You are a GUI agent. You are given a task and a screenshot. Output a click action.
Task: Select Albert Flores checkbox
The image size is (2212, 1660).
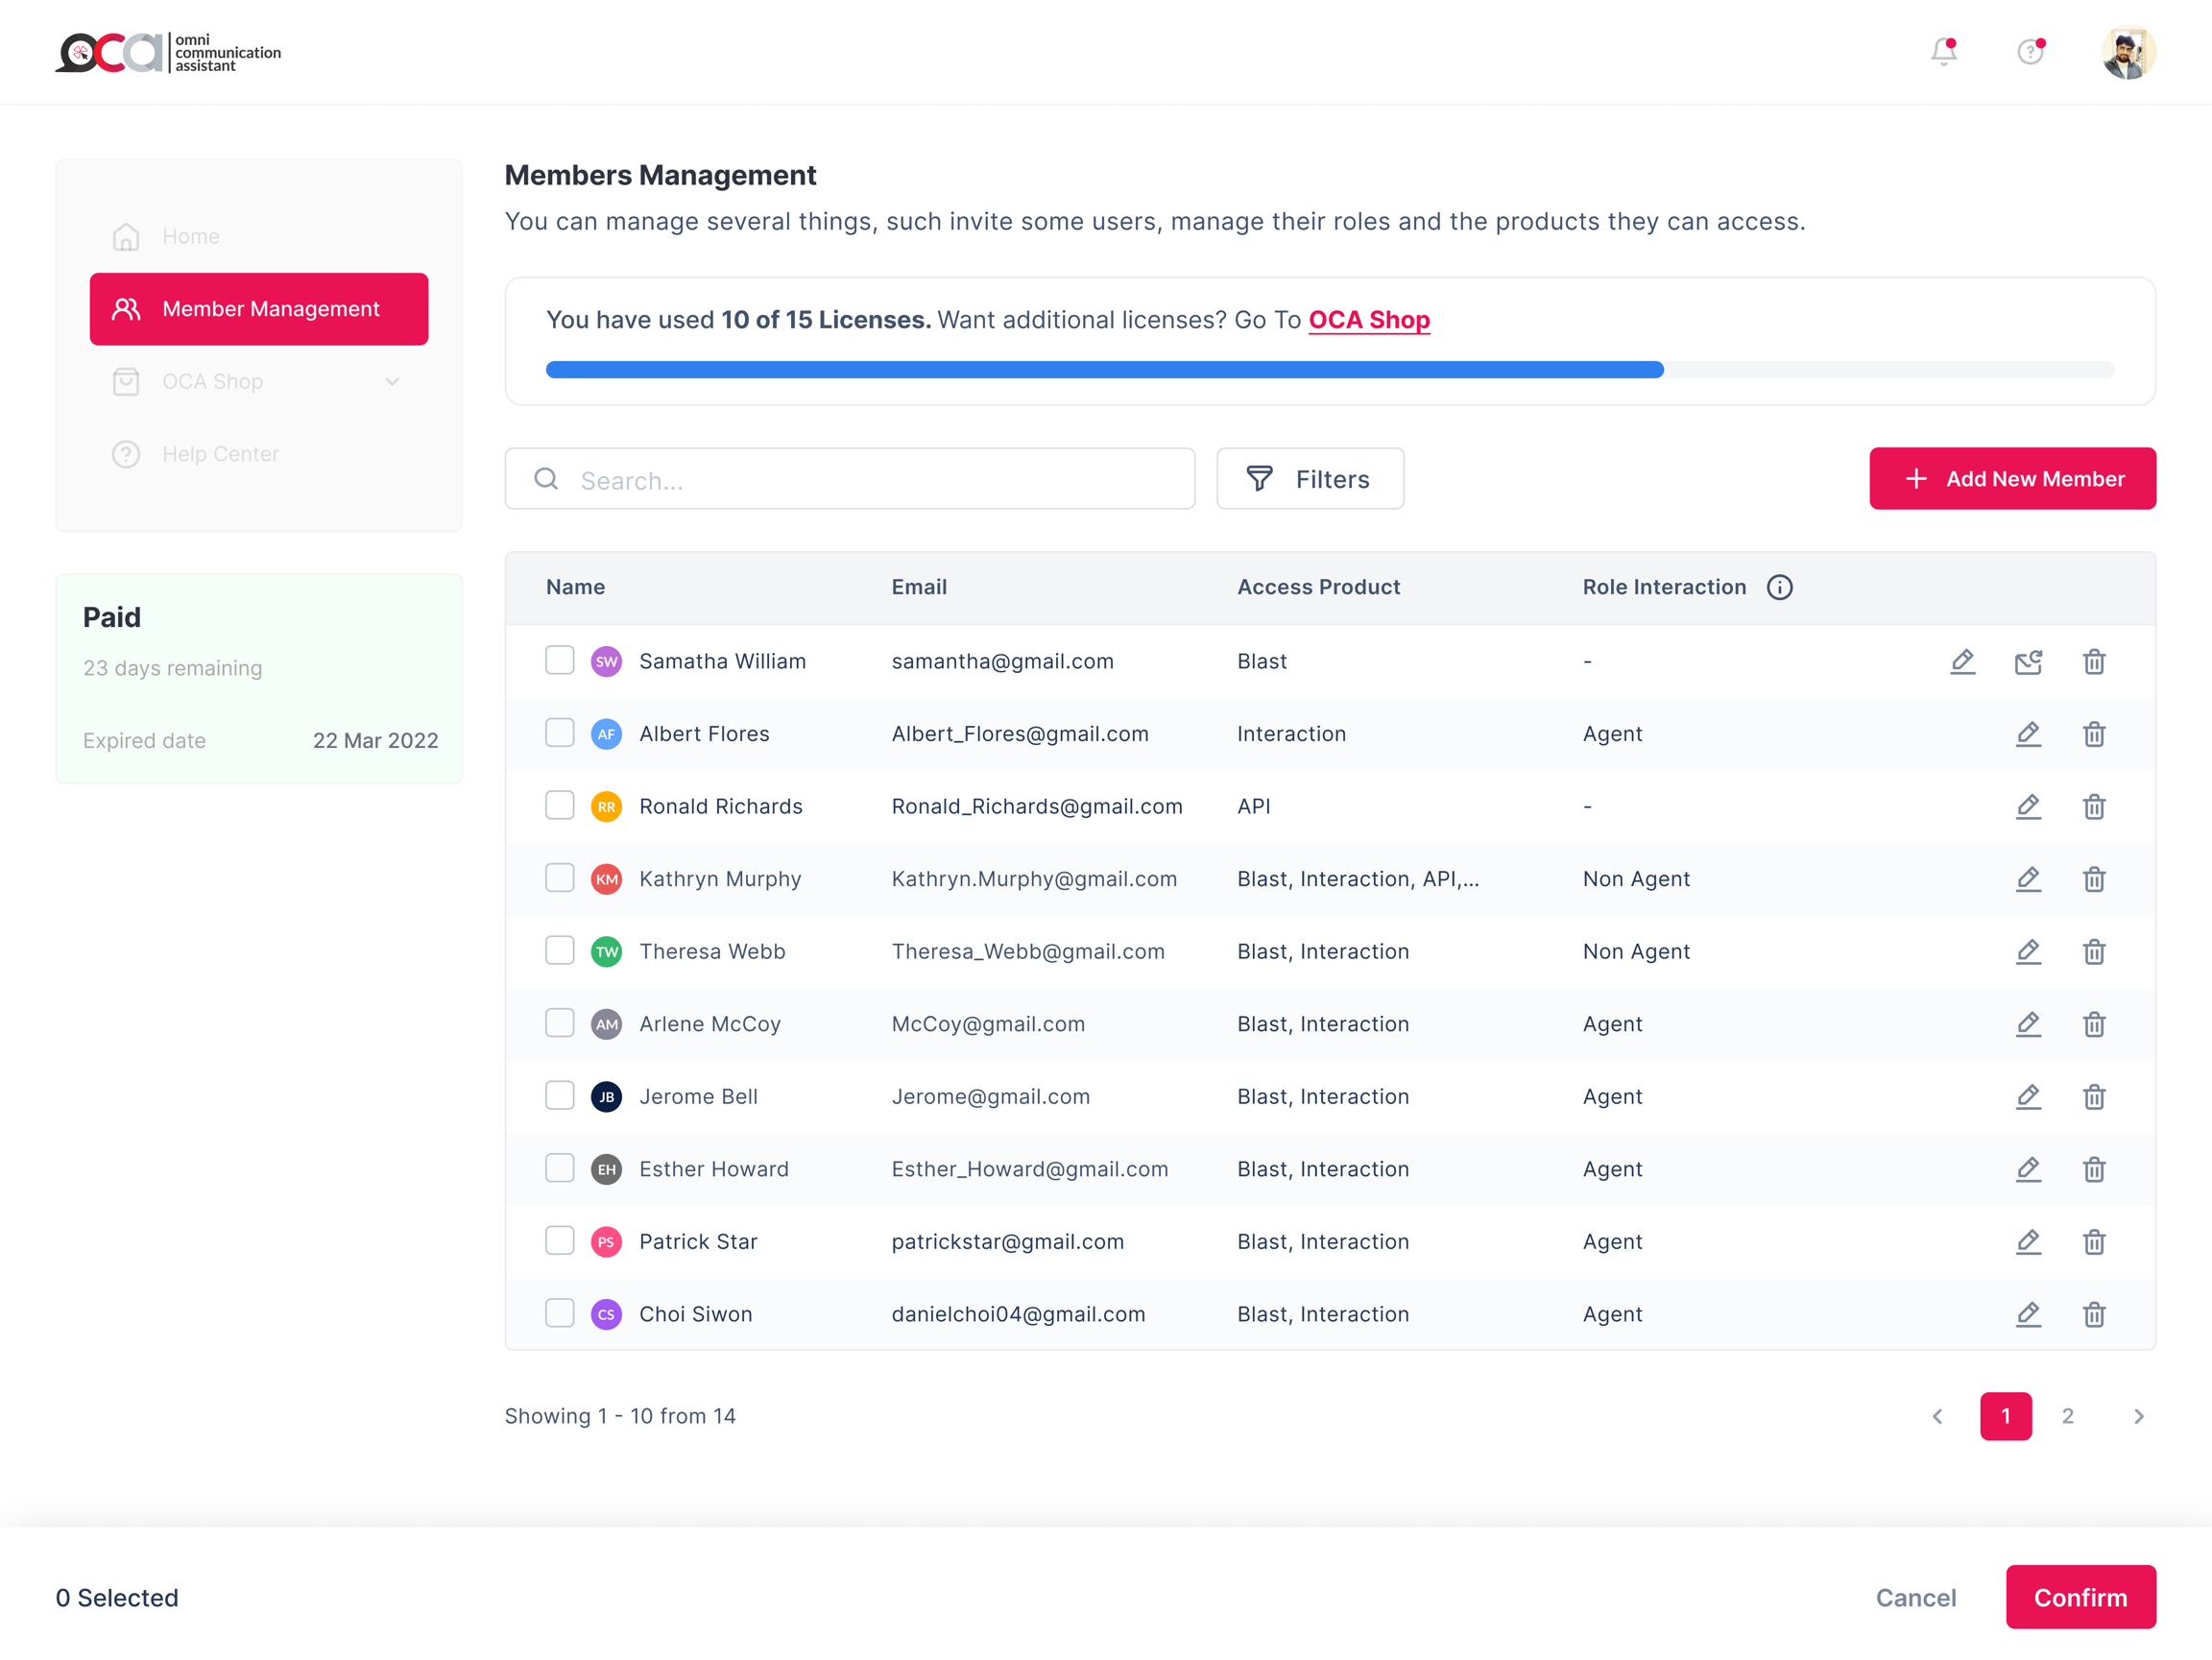click(560, 733)
